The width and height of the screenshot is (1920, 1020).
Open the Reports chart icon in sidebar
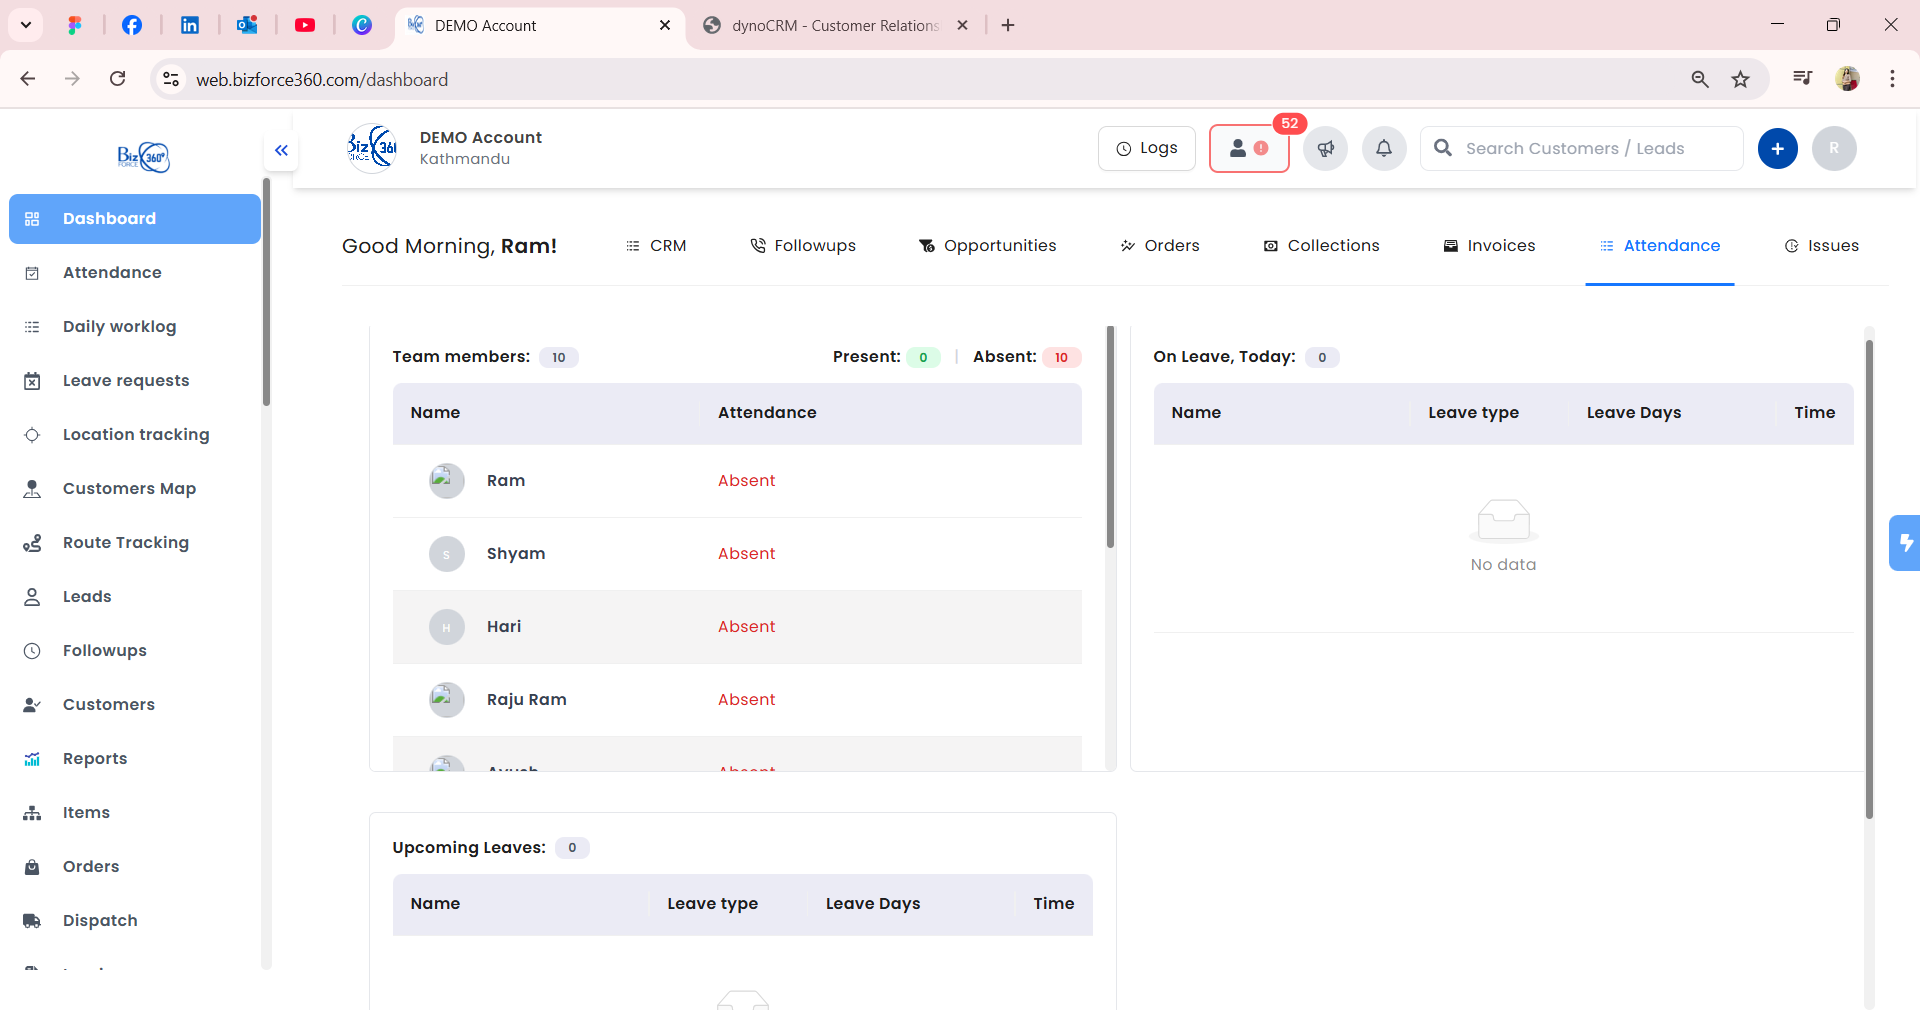tap(33, 758)
